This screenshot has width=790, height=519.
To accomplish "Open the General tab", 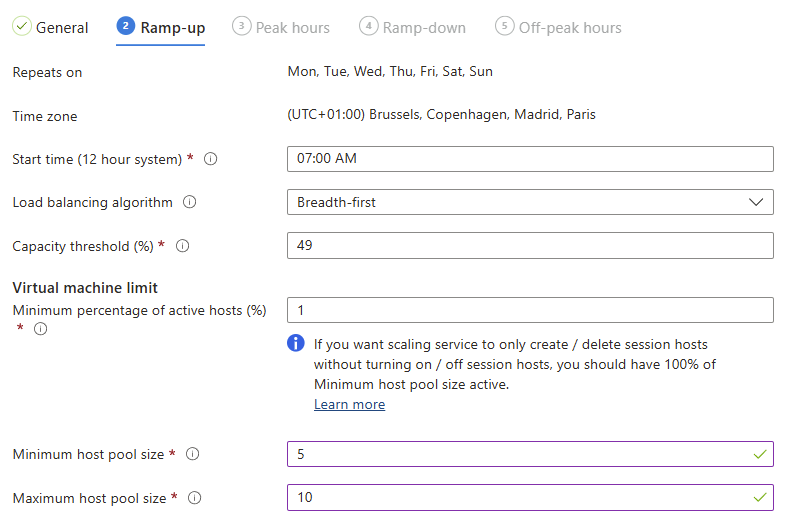I will pos(50,27).
